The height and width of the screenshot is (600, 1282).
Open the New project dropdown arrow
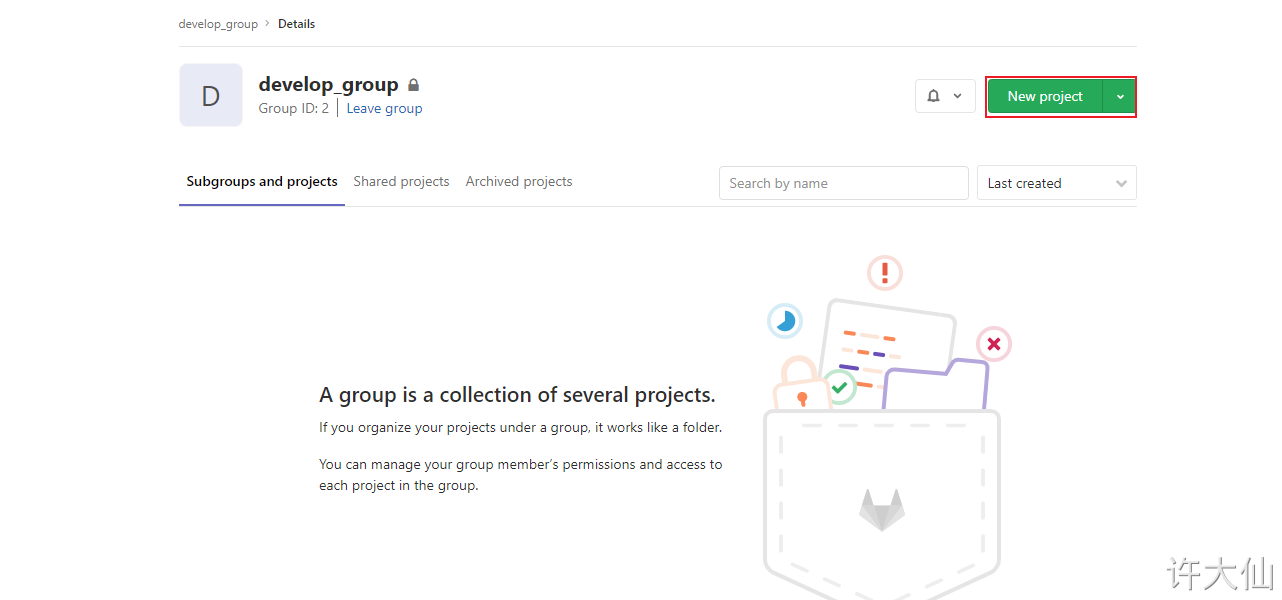coord(1120,97)
